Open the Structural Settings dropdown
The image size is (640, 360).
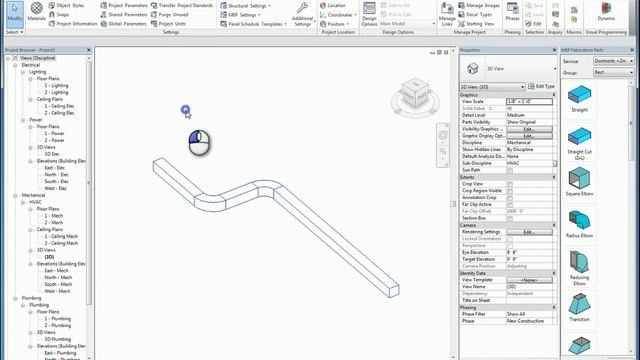click(245, 6)
